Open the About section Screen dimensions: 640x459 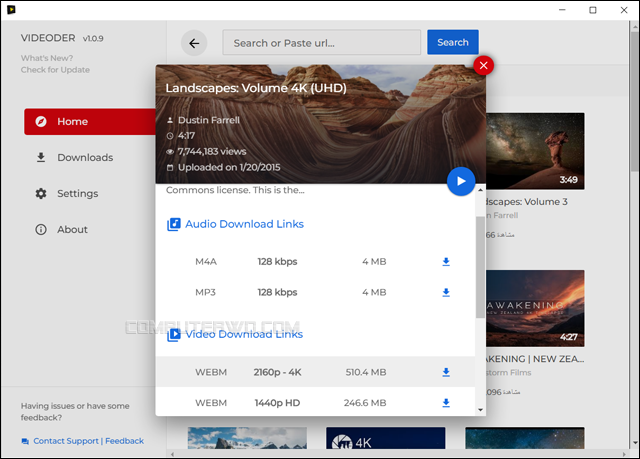pos(72,229)
